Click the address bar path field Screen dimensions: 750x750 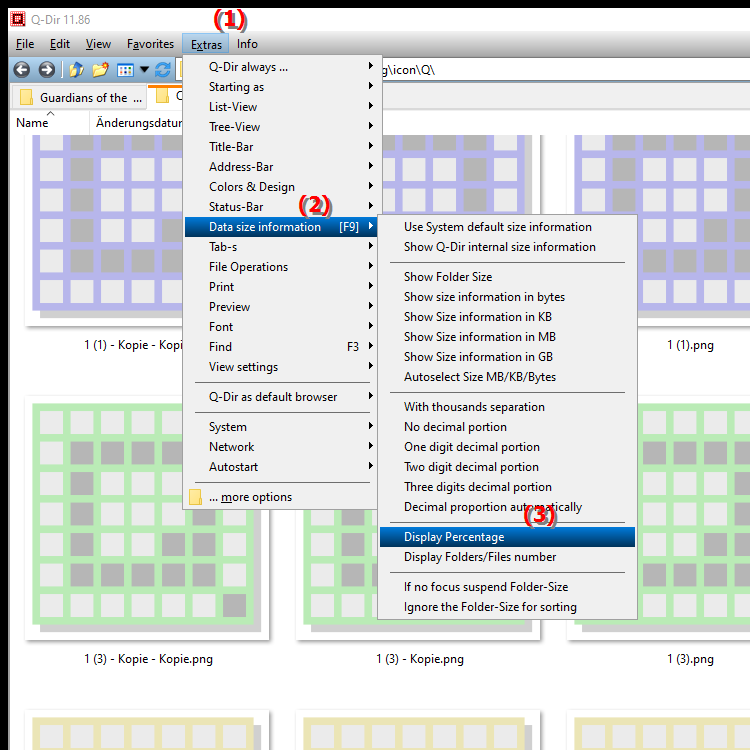coord(564,70)
